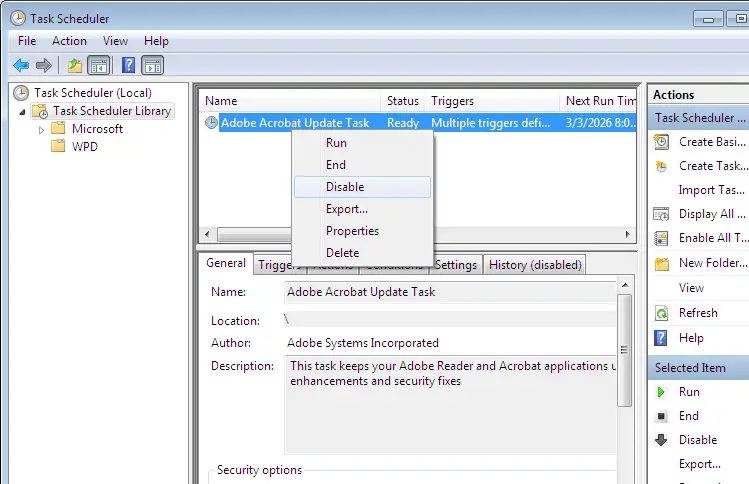
Task: Choose End from the context menu
Action: click(363, 165)
